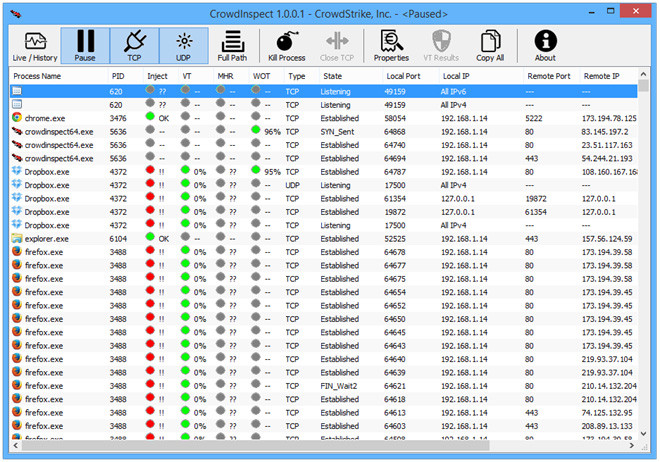The width and height of the screenshot is (660, 462).
Task: Sort by Remote IP column header
Action: coord(601,76)
